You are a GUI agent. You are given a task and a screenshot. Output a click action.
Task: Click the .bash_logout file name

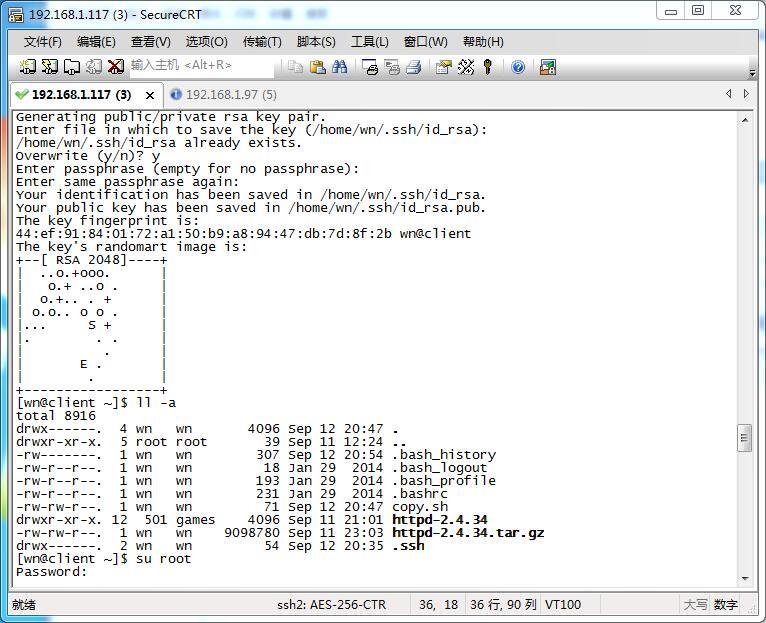pos(440,468)
